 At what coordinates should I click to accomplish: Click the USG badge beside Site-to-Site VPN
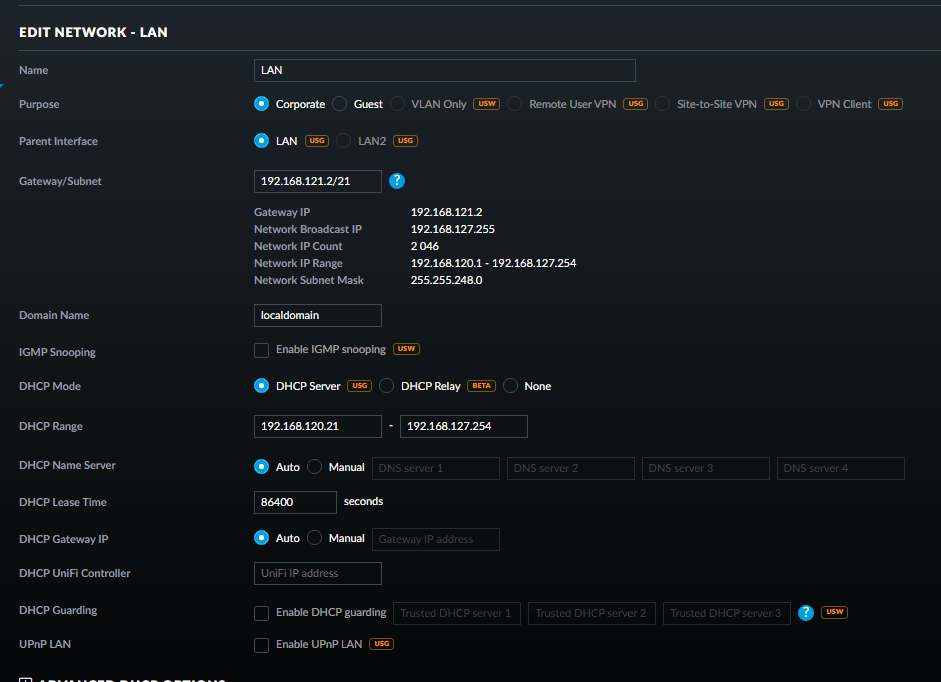[x=776, y=104]
